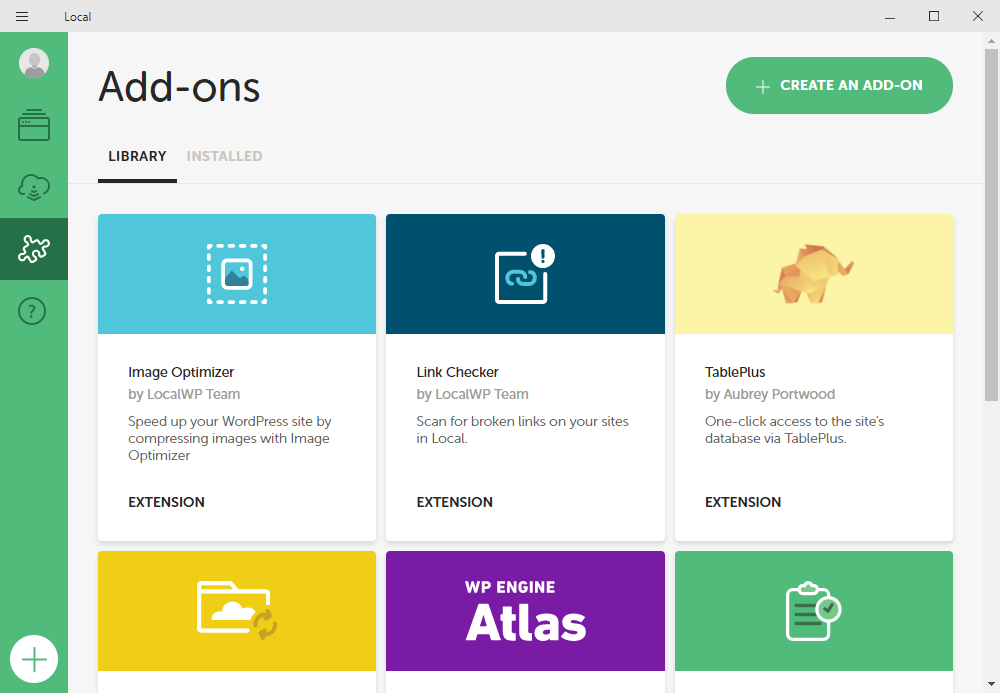
Task: Open Connect cloud sidebar icon
Action: (34, 187)
